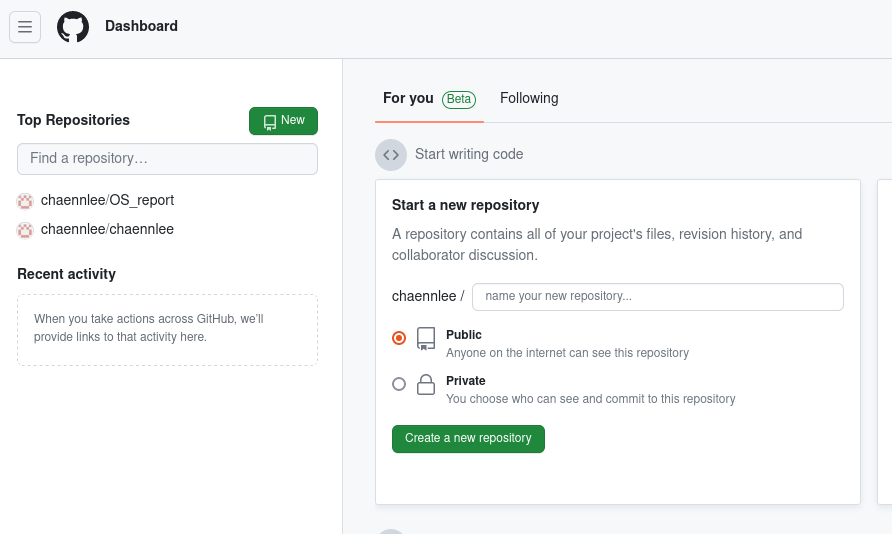Click the 'Recent activity' heading
This screenshot has height=534, width=892.
click(x=67, y=274)
